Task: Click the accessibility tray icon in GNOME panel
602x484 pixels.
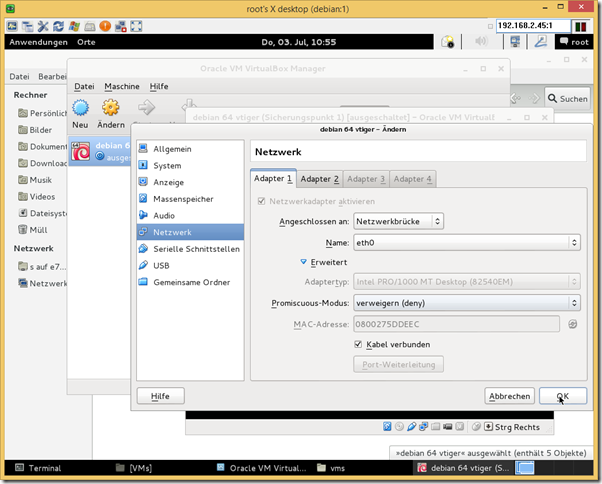Action: tap(541, 41)
